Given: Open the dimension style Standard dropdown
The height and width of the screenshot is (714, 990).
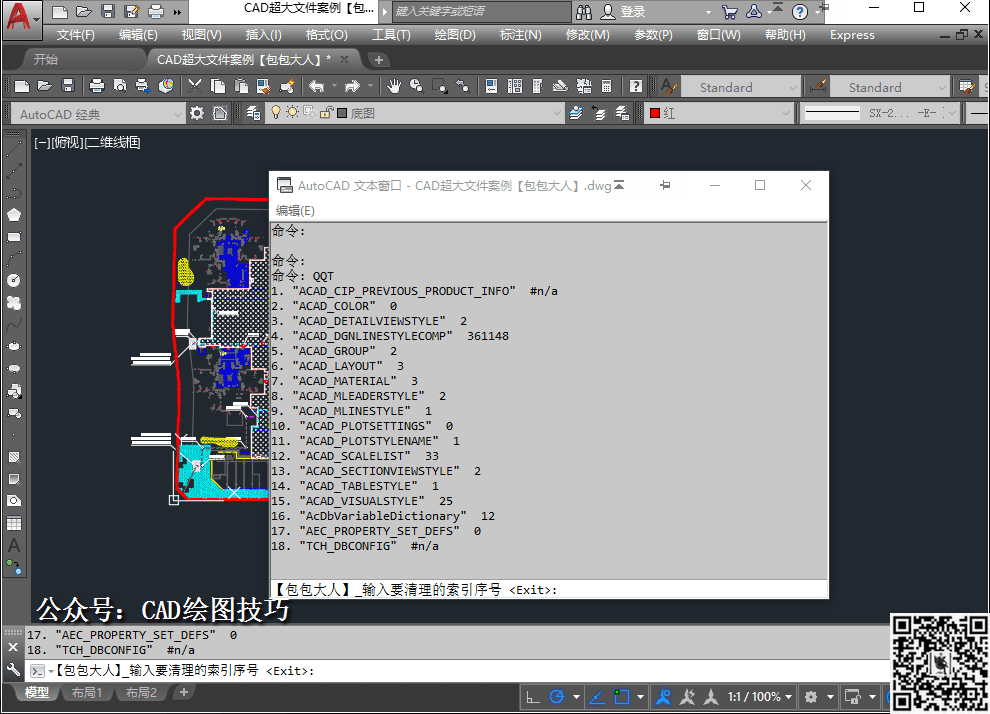Looking at the screenshot, I should 890,87.
